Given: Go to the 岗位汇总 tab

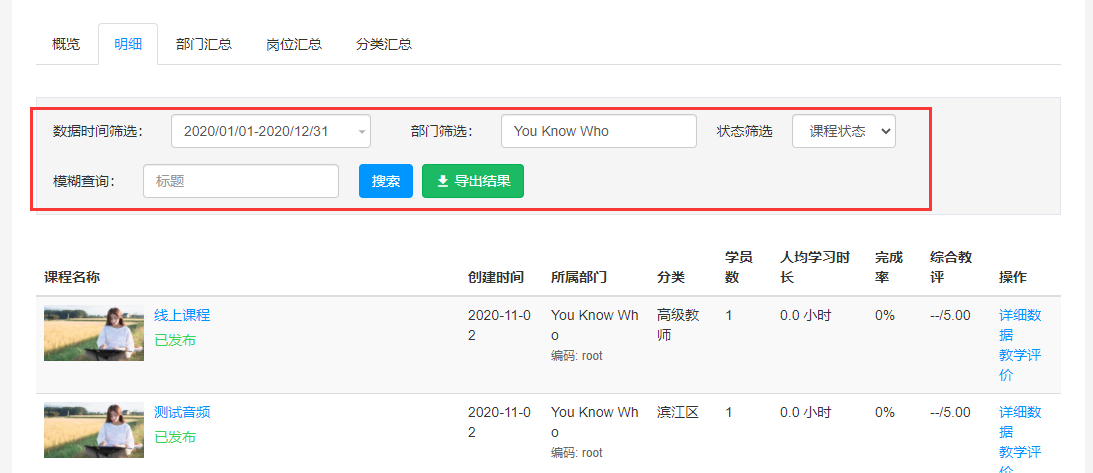Looking at the screenshot, I should pos(293,45).
